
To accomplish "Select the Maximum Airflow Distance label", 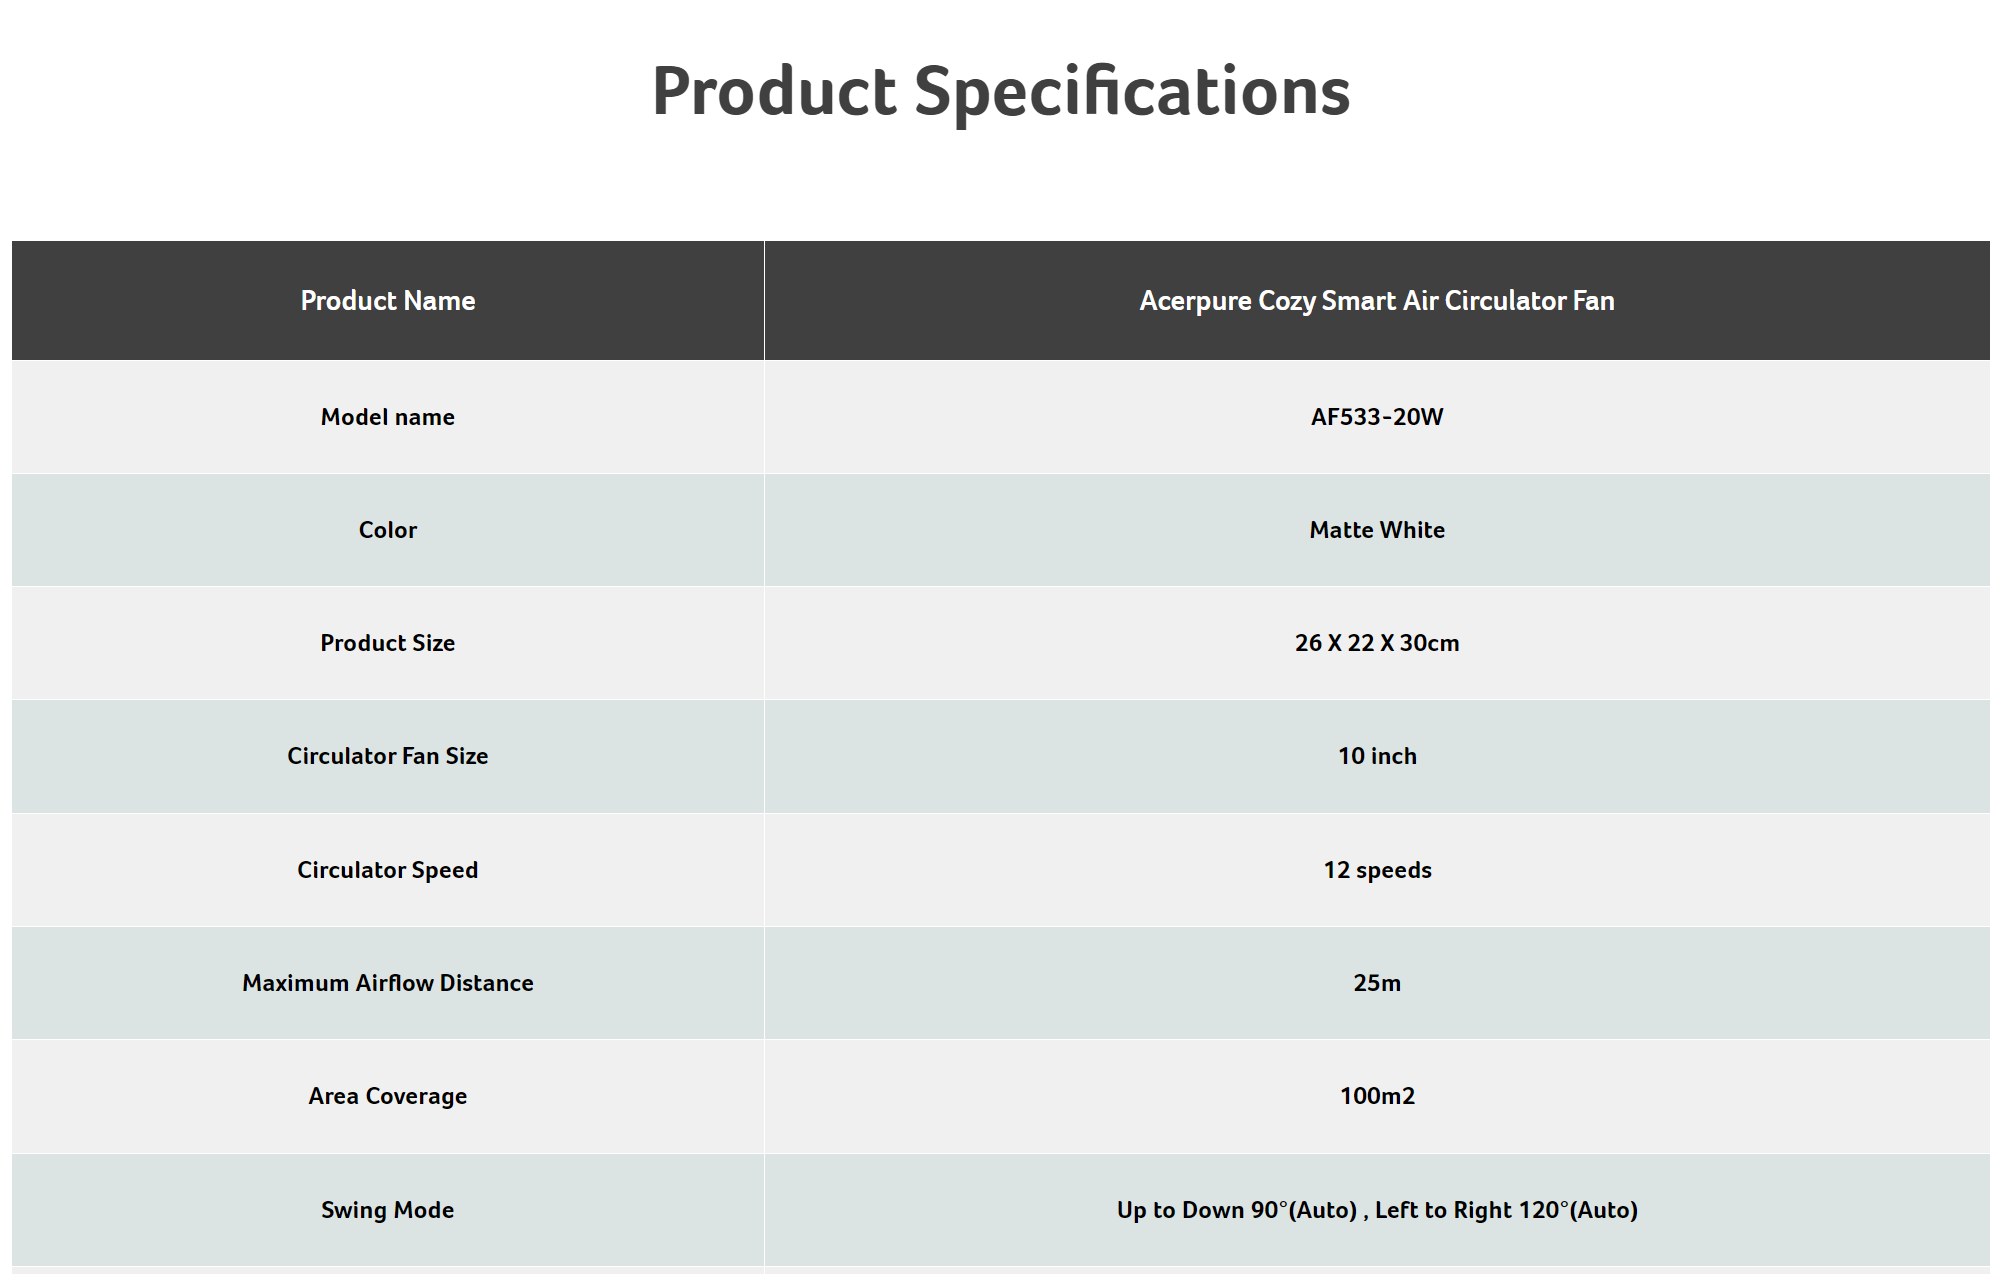I will tap(388, 983).
